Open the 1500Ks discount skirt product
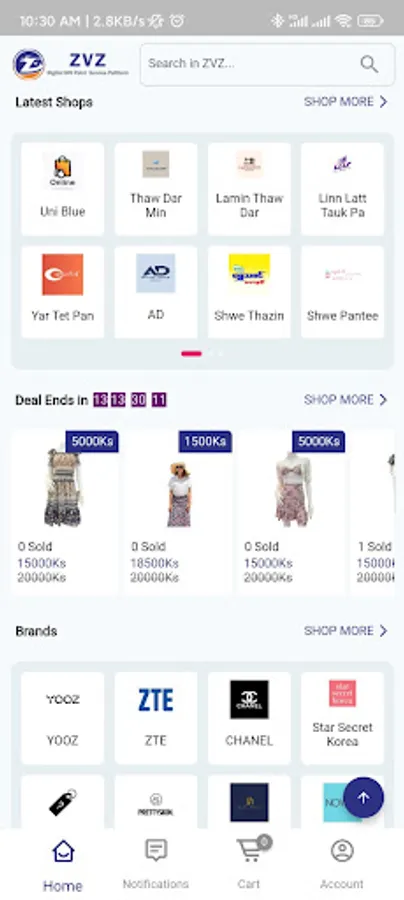 178,512
